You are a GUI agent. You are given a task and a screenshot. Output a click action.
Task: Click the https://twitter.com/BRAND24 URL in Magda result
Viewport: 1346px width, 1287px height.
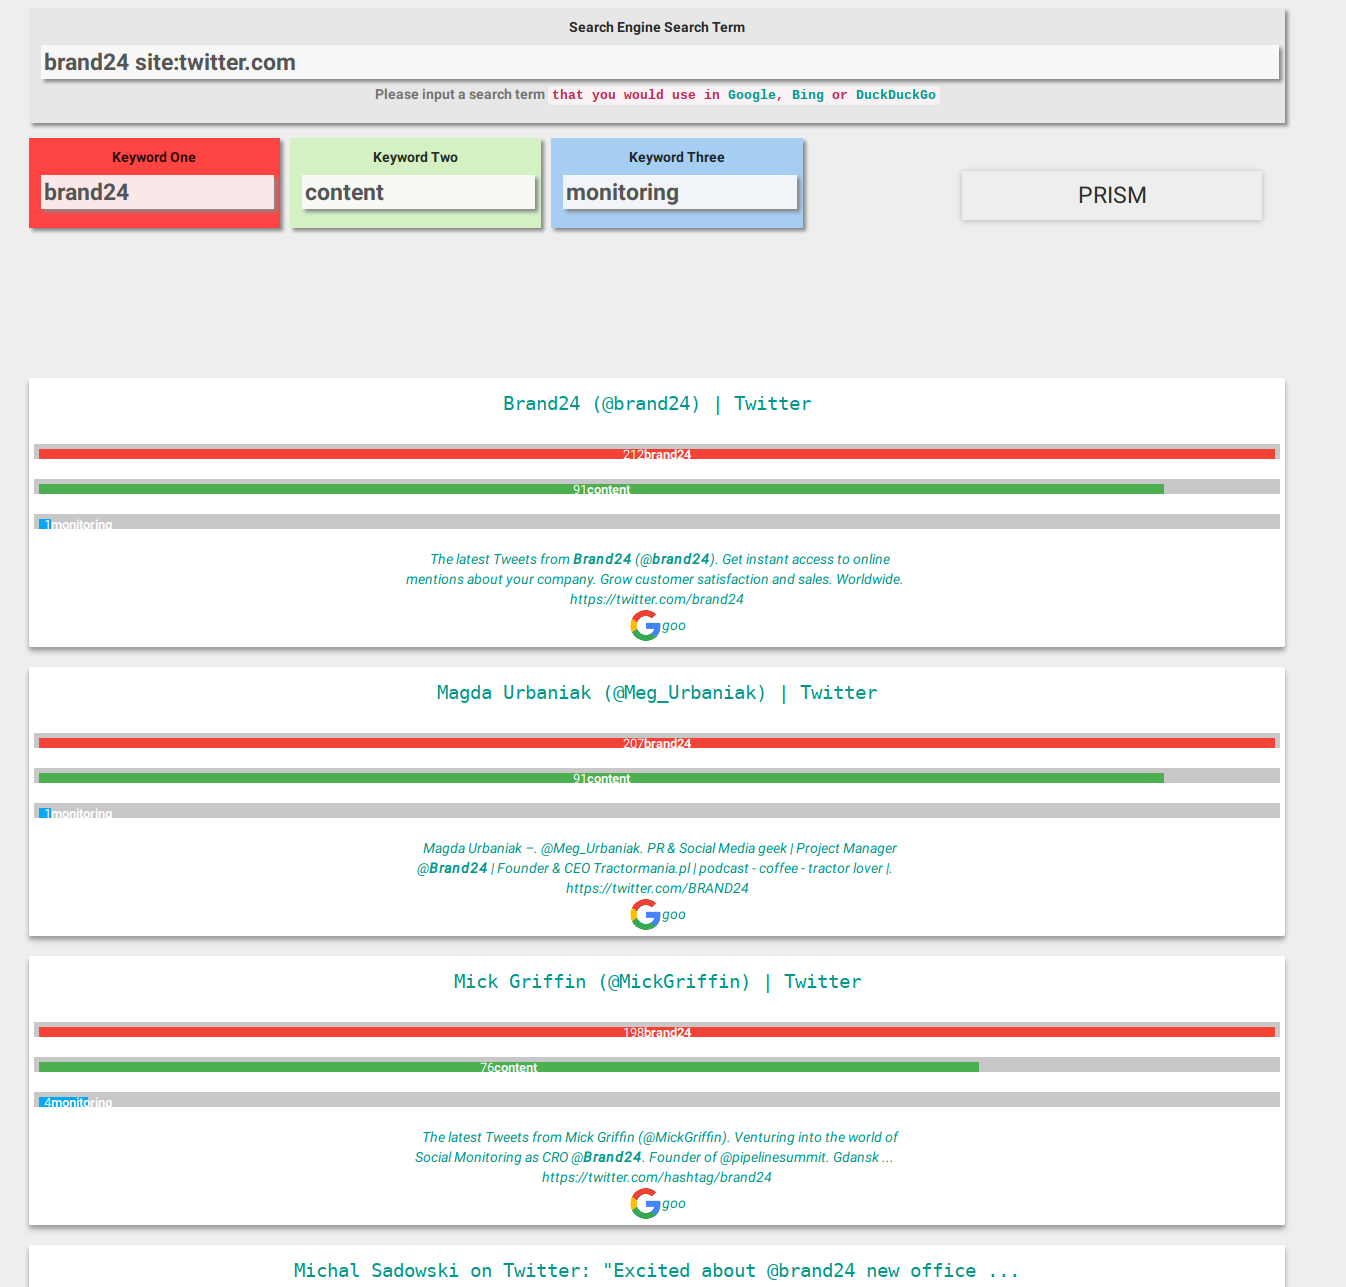(657, 888)
